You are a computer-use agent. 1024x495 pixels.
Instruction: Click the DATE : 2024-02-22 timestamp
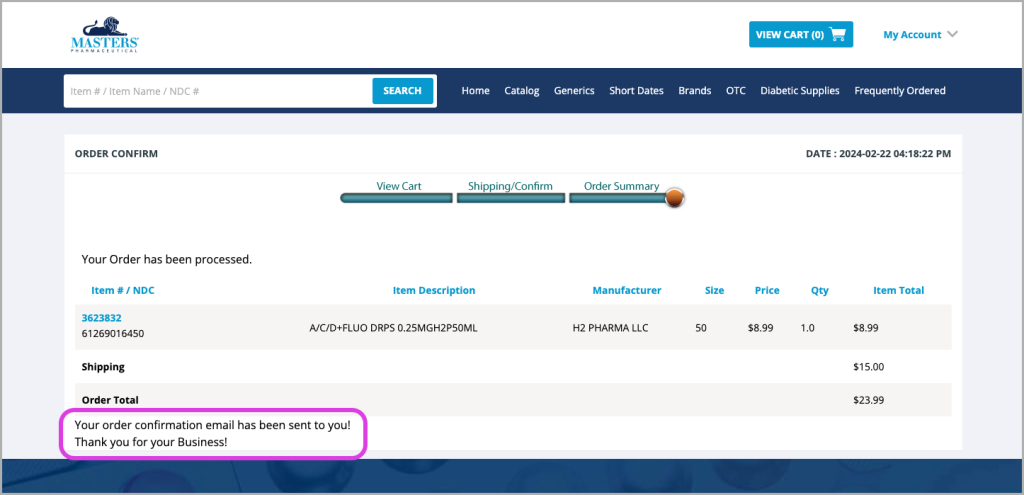point(878,154)
